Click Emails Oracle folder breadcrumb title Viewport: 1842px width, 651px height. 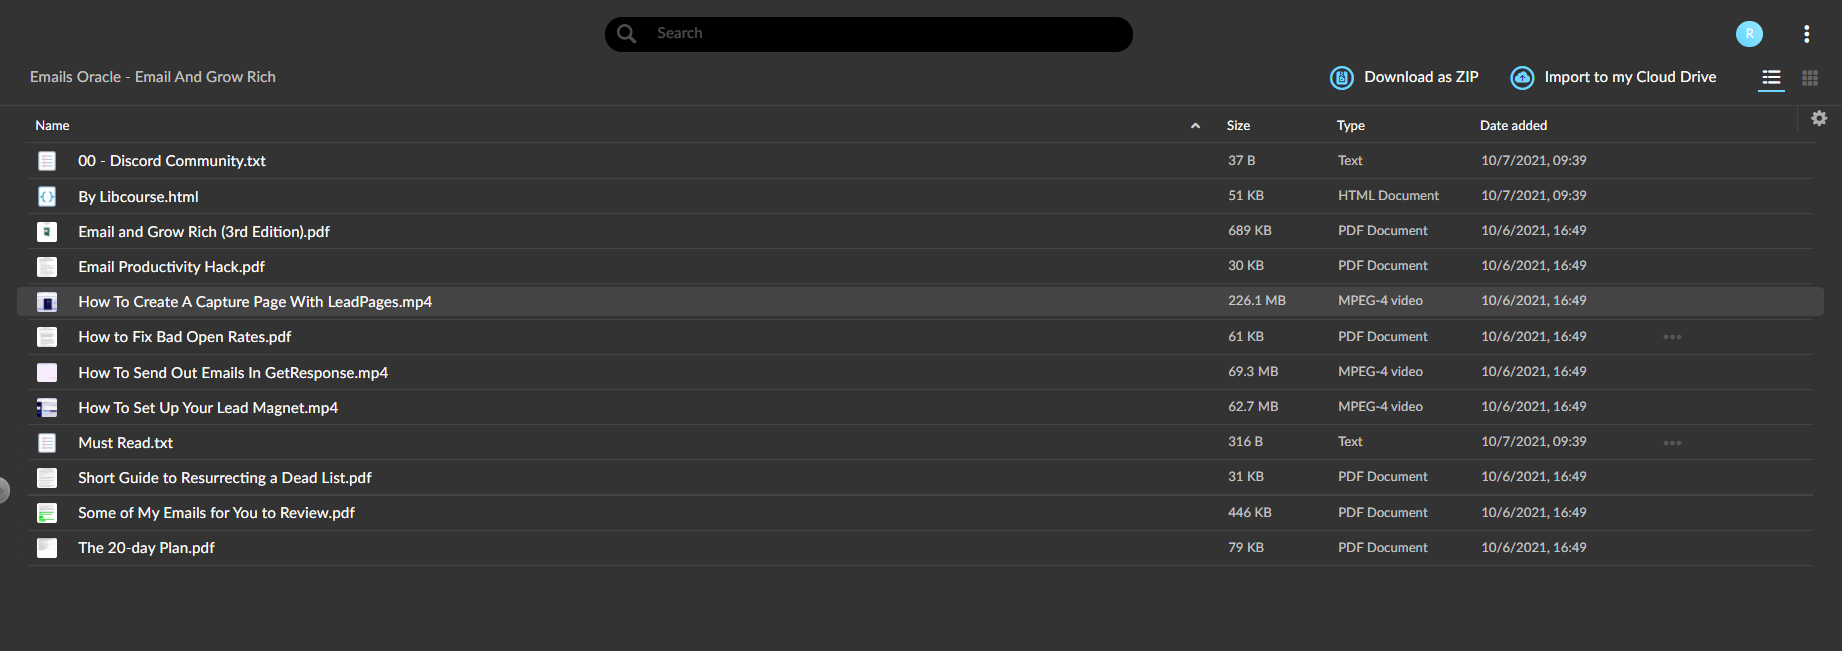[153, 77]
